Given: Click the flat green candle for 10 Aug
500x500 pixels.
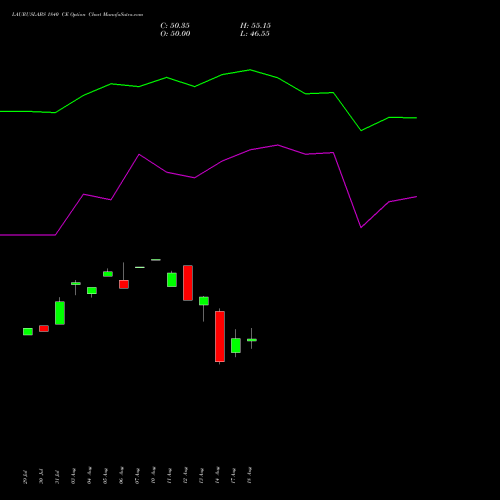Looking at the screenshot, I should pyautogui.click(x=156, y=260).
